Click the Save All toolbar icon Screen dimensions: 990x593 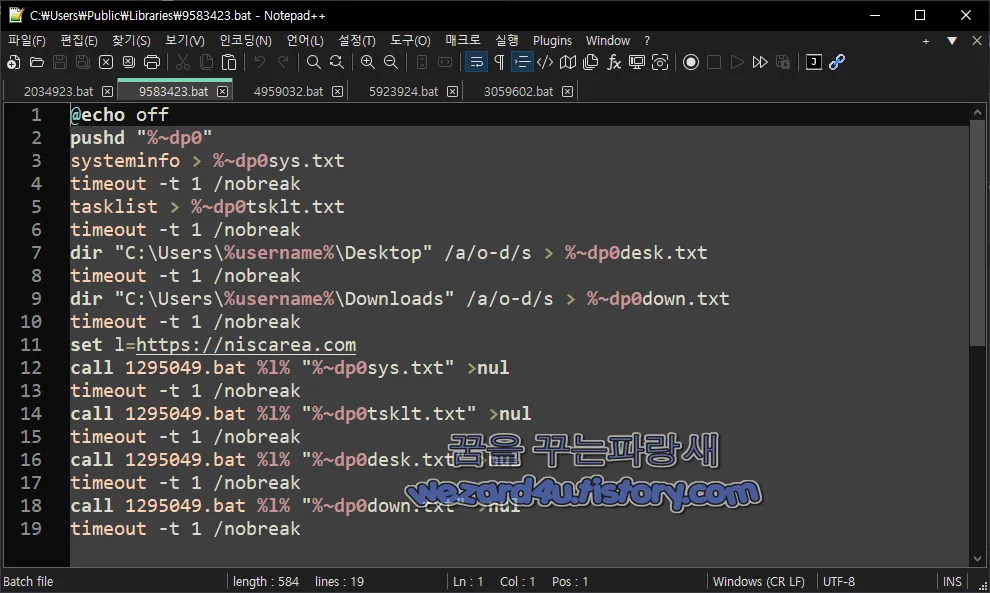pyautogui.click(x=83, y=62)
